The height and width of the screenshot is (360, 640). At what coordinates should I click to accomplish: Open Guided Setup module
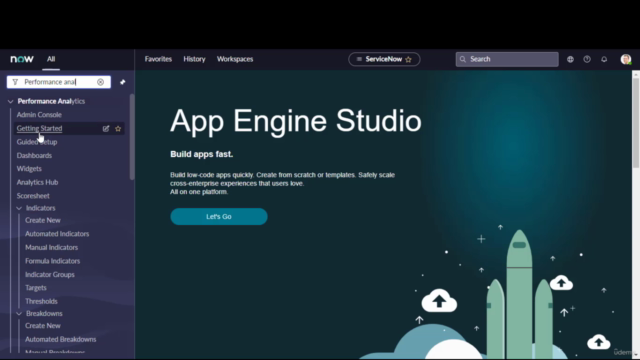37,142
